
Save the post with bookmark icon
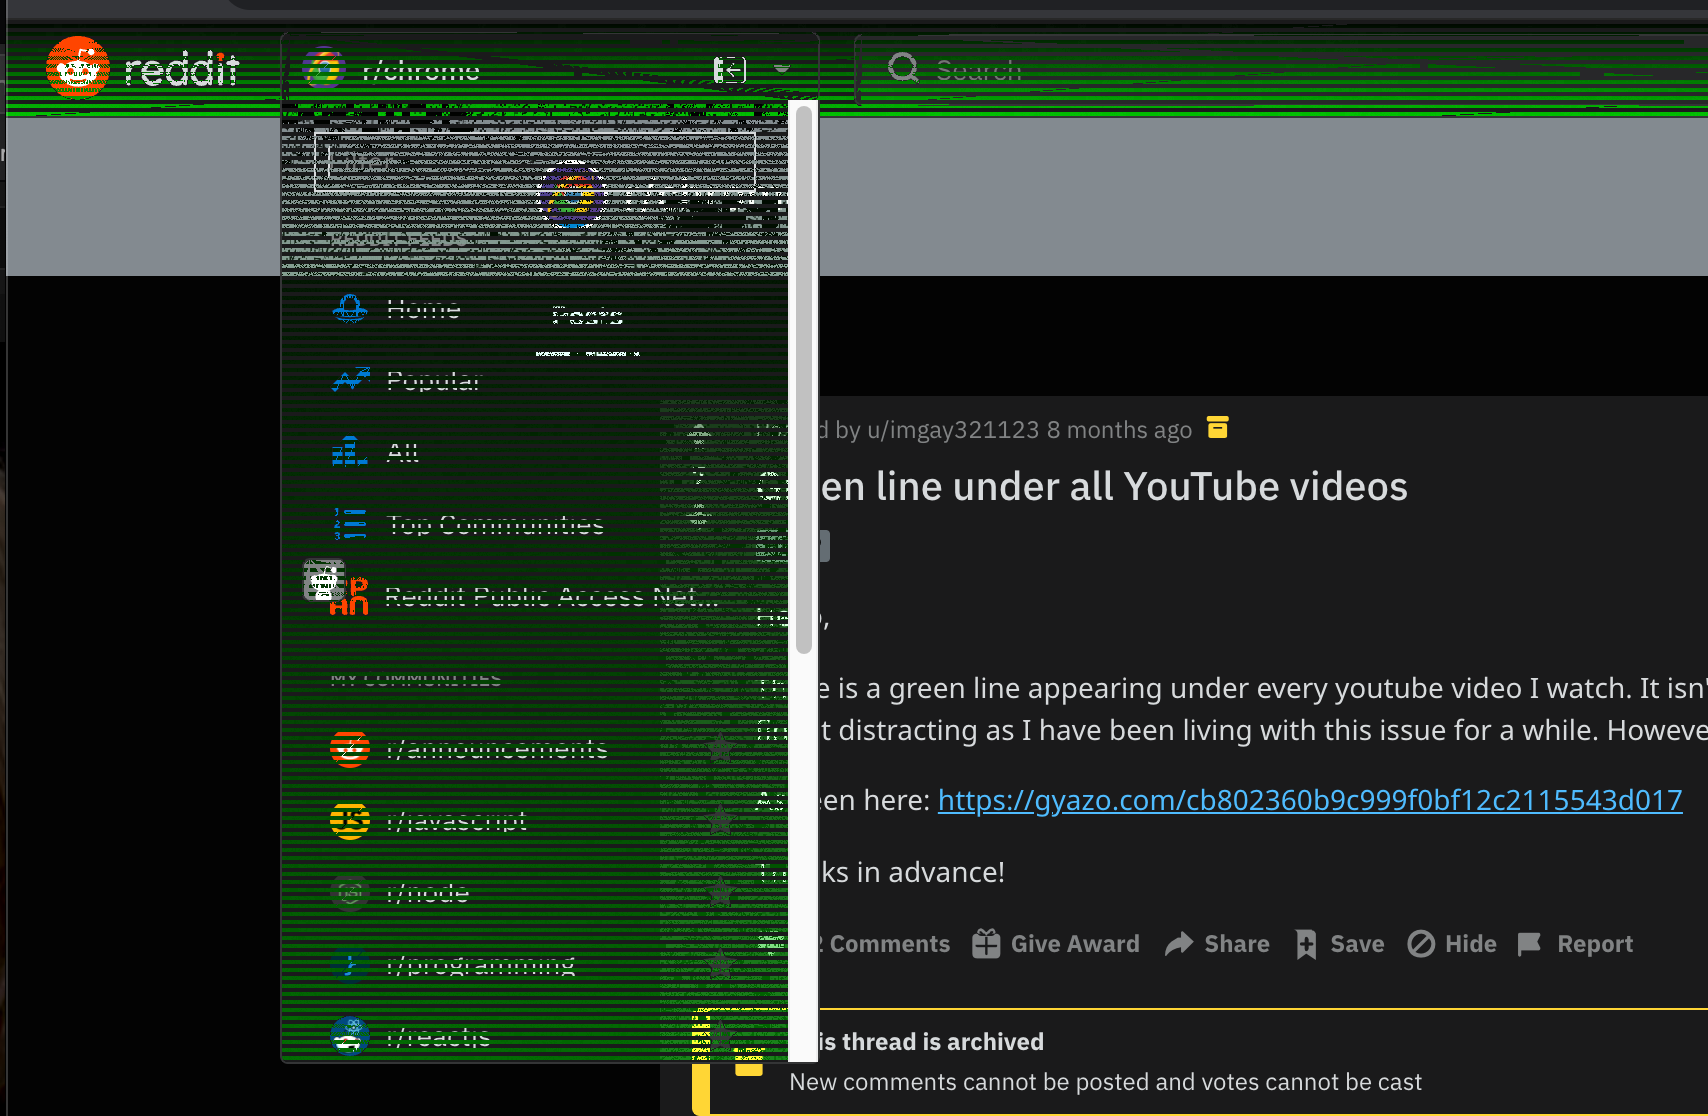1339,944
